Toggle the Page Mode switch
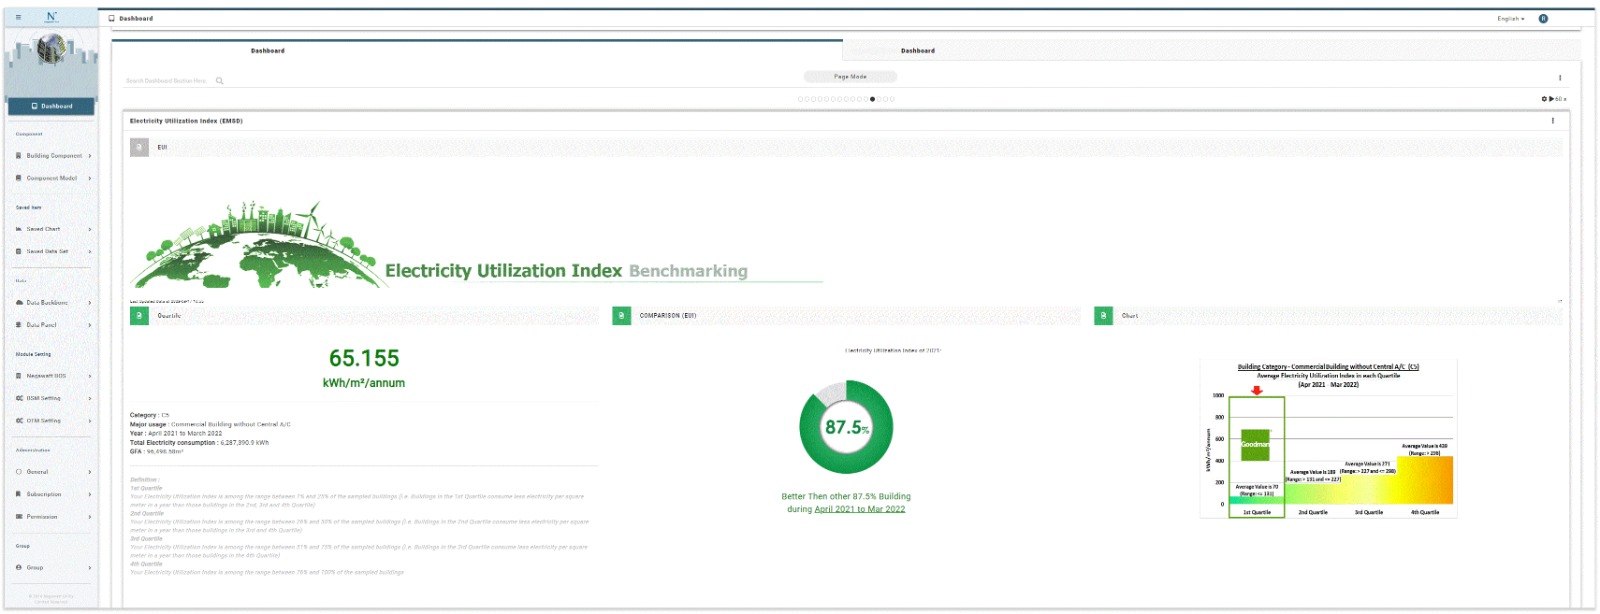The image size is (1600, 614). pyautogui.click(x=850, y=77)
